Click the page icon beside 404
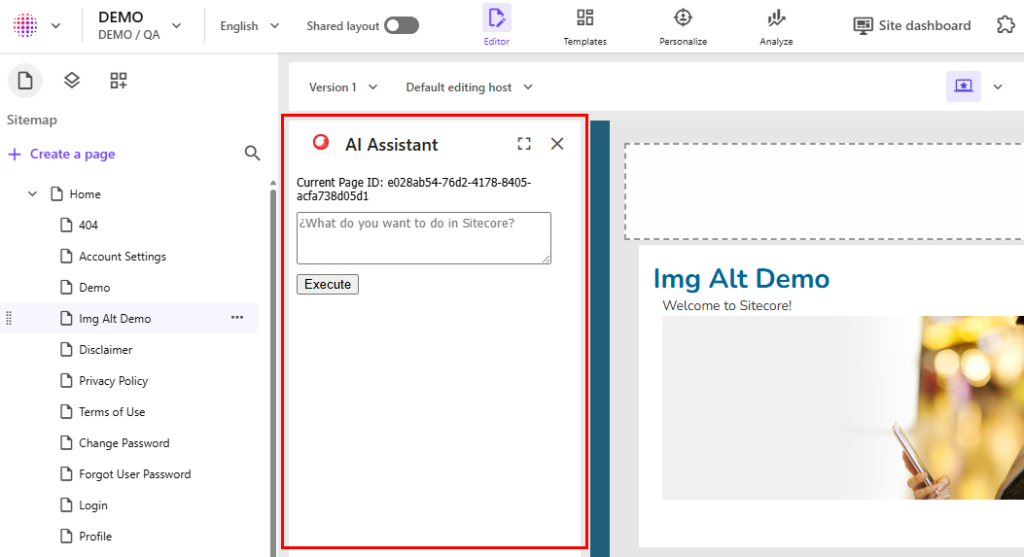 tap(66, 225)
